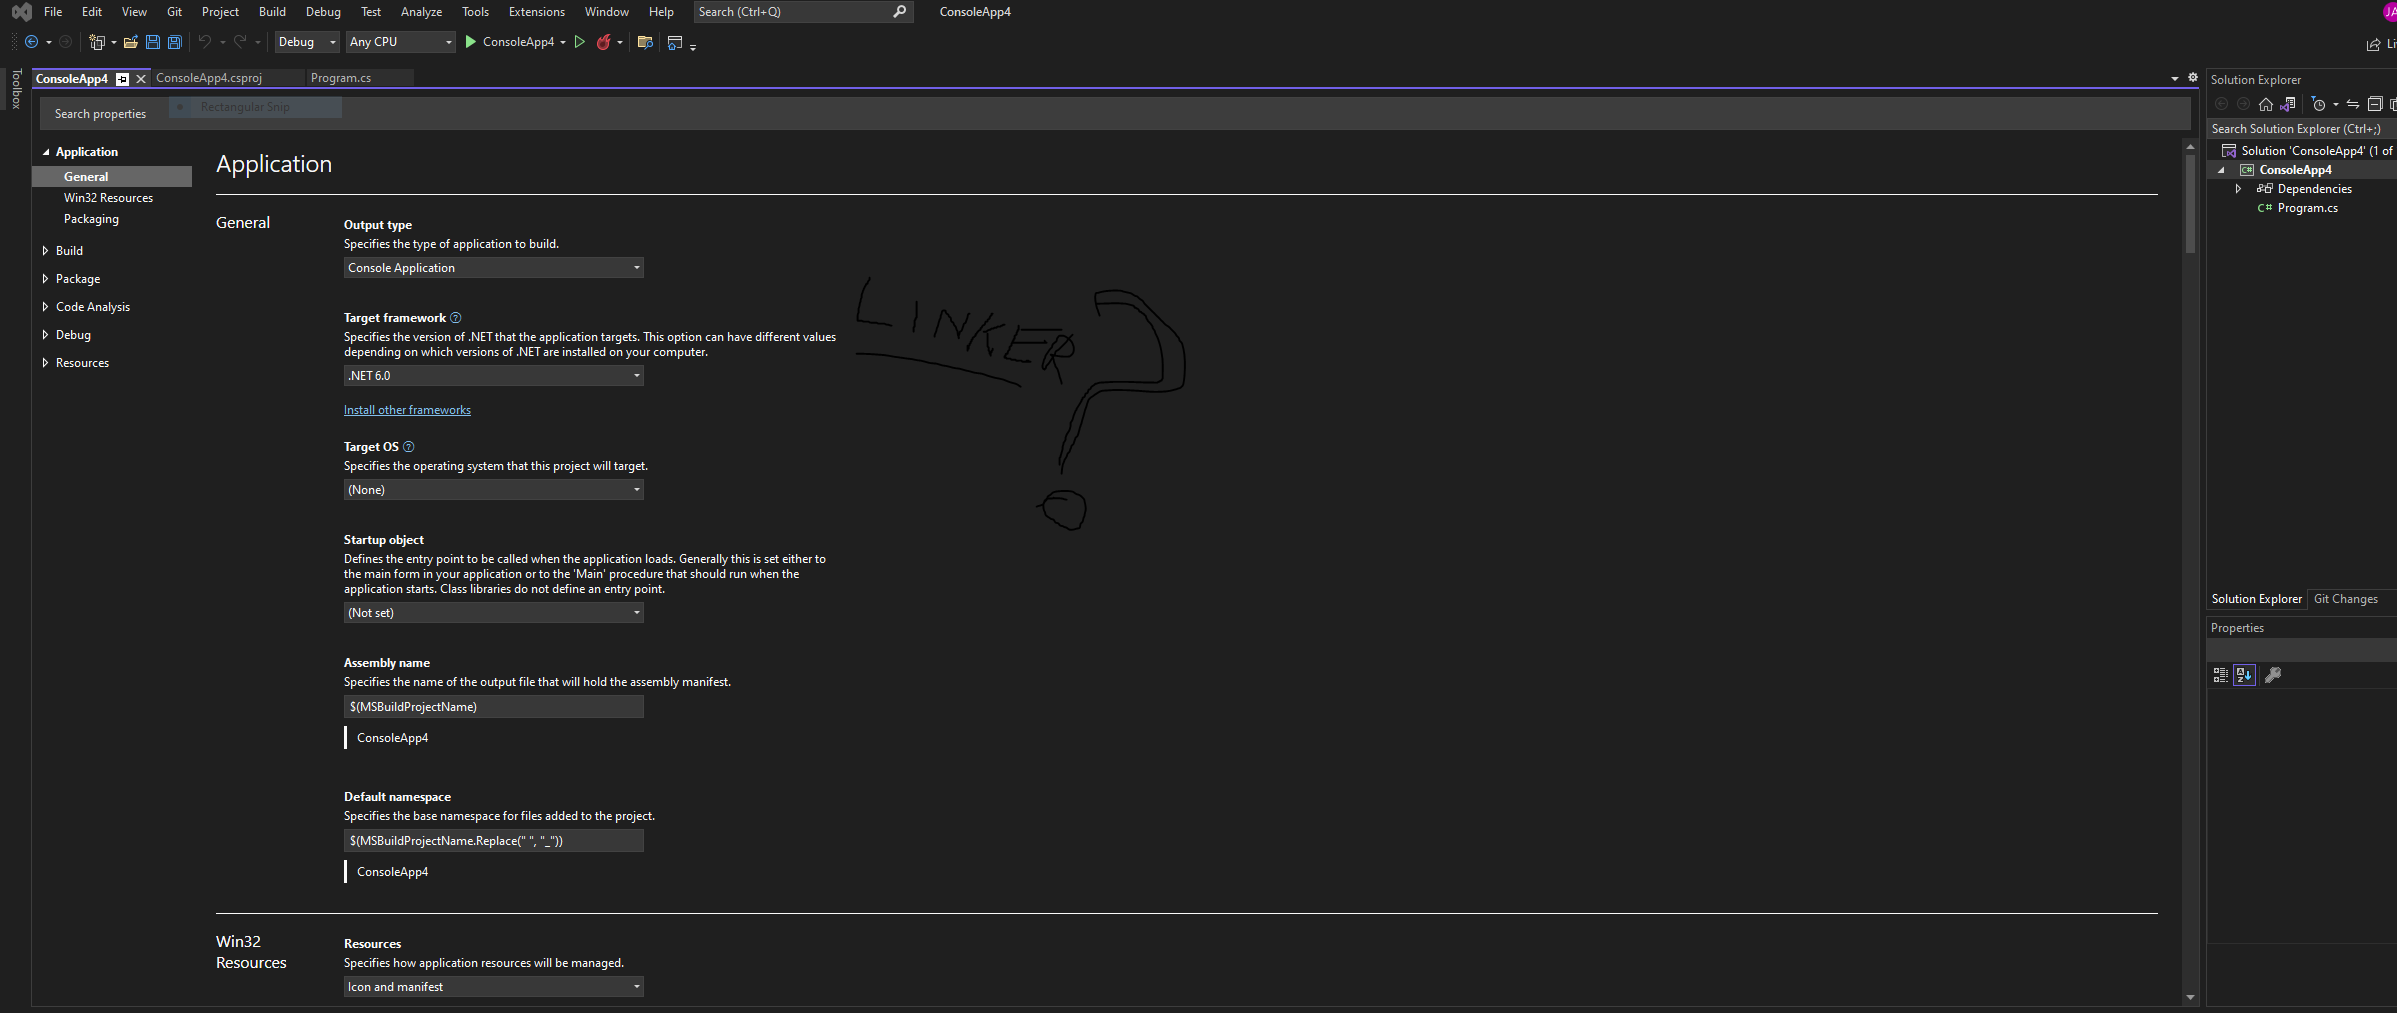Select Program.cs in Solution Explorer
Screen dimensions: 2397x1013
2307,207
